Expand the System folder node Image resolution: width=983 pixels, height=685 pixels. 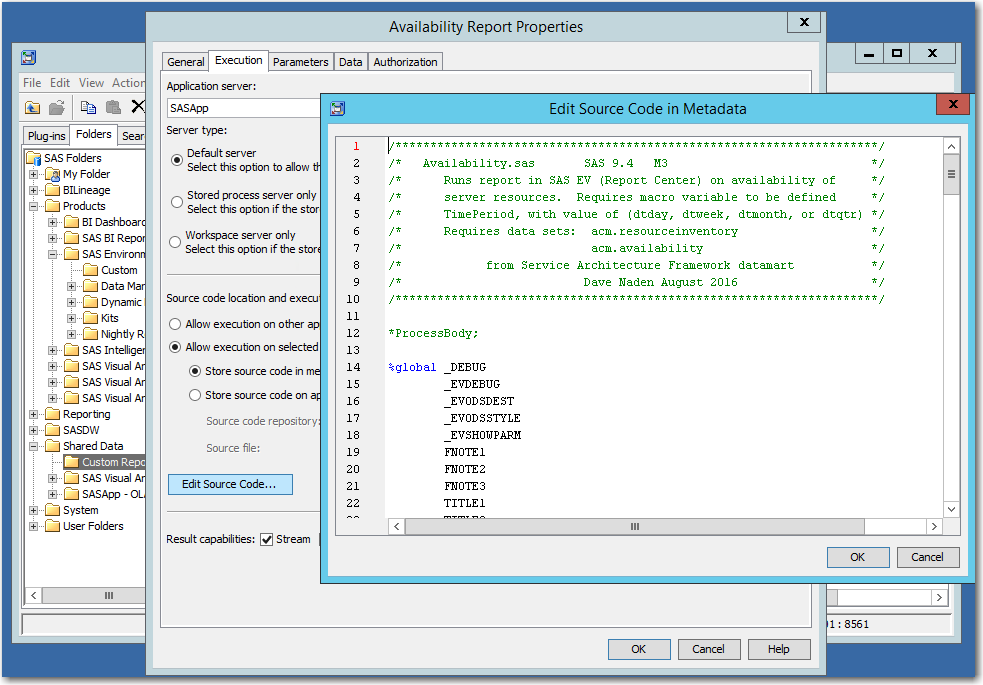pyautogui.click(x=35, y=510)
